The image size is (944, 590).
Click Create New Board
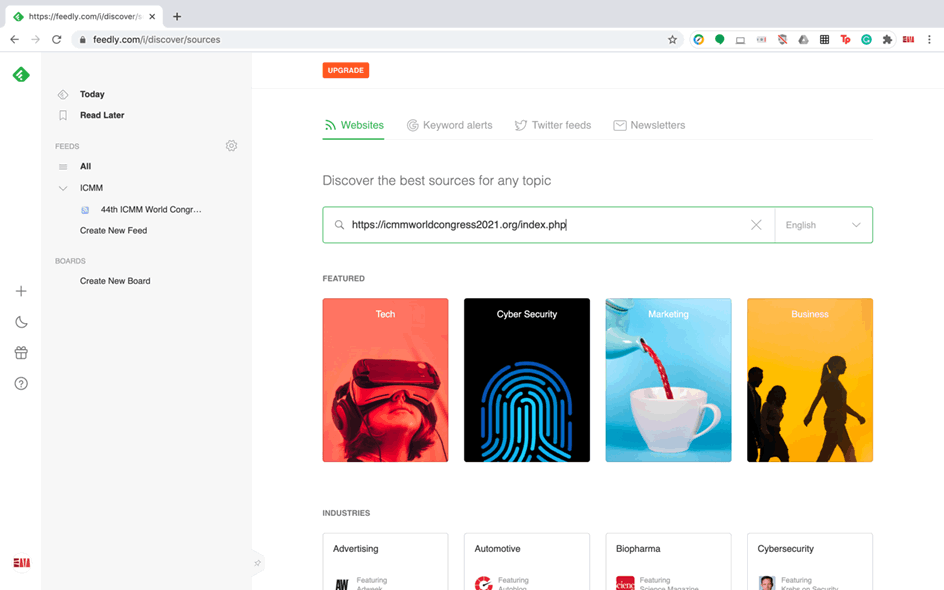click(x=115, y=281)
